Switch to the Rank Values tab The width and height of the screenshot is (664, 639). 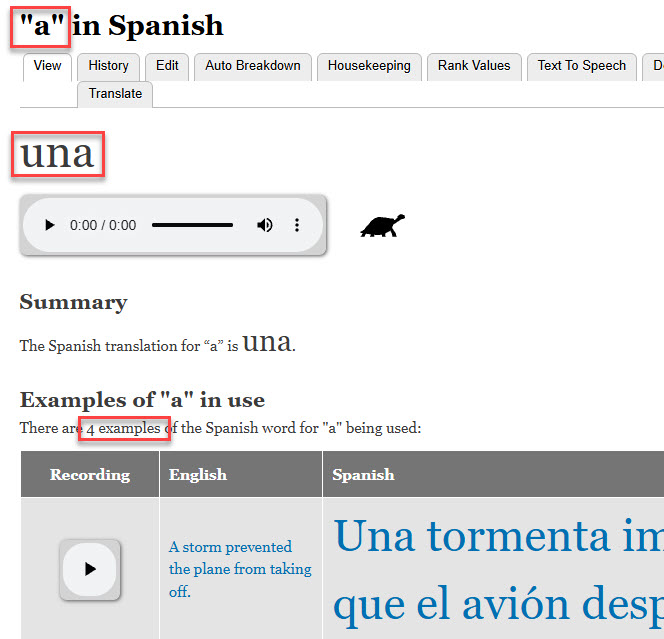click(x=474, y=66)
